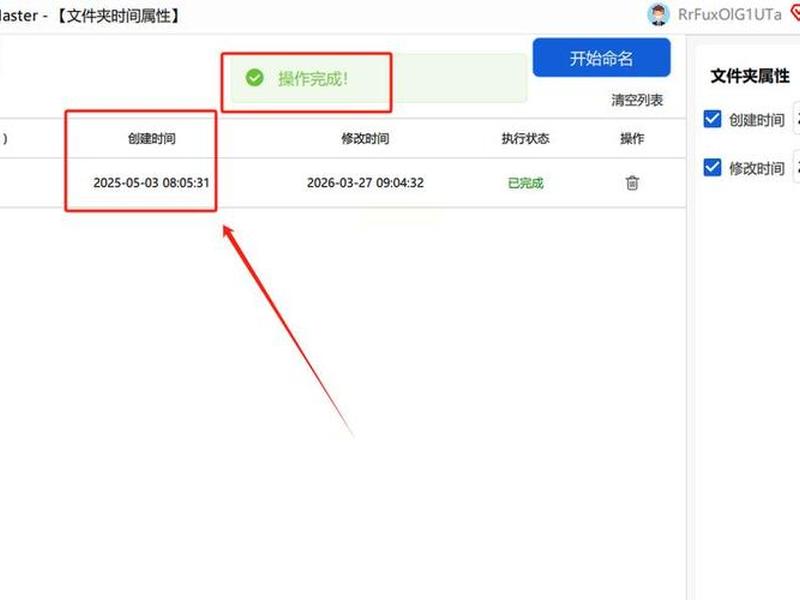The width and height of the screenshot is (800, 600).
Task: Toggle the 修改时间 checkbox in 文件夹属性
Action: [x=712, y=167]
